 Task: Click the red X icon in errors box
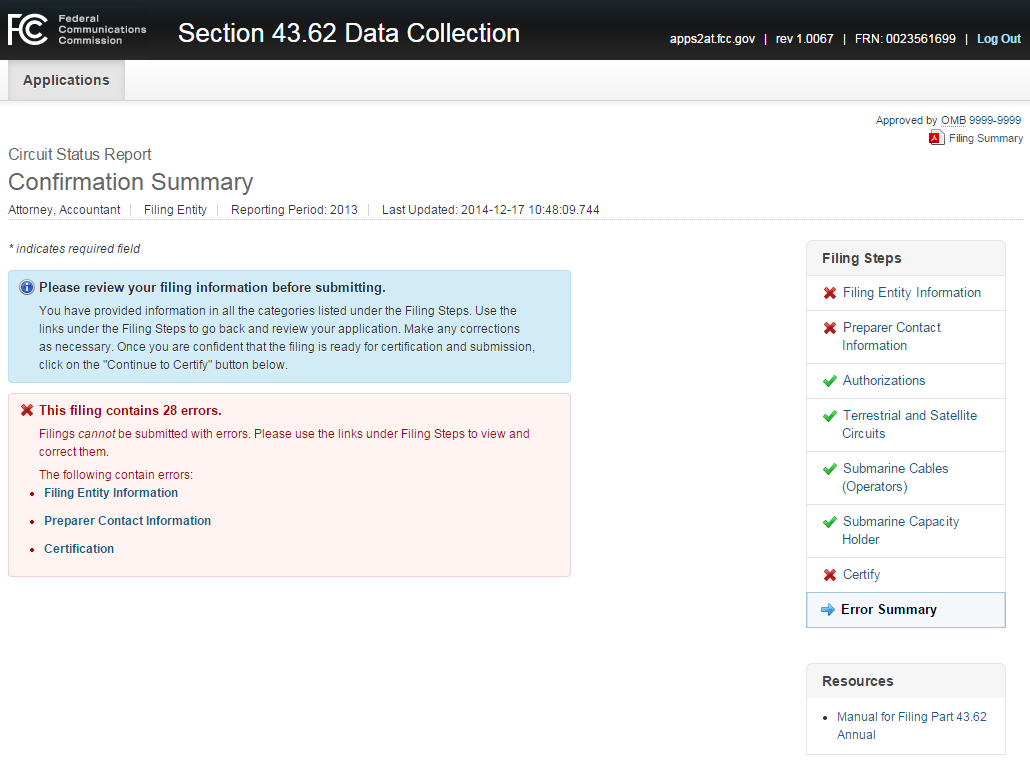(x=27, y=411)
